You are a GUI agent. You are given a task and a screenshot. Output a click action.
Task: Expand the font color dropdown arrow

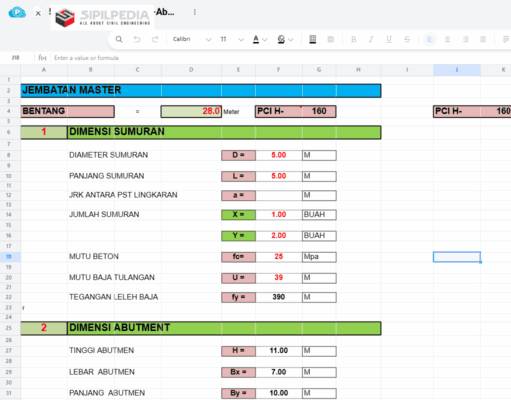pos(265,40)
